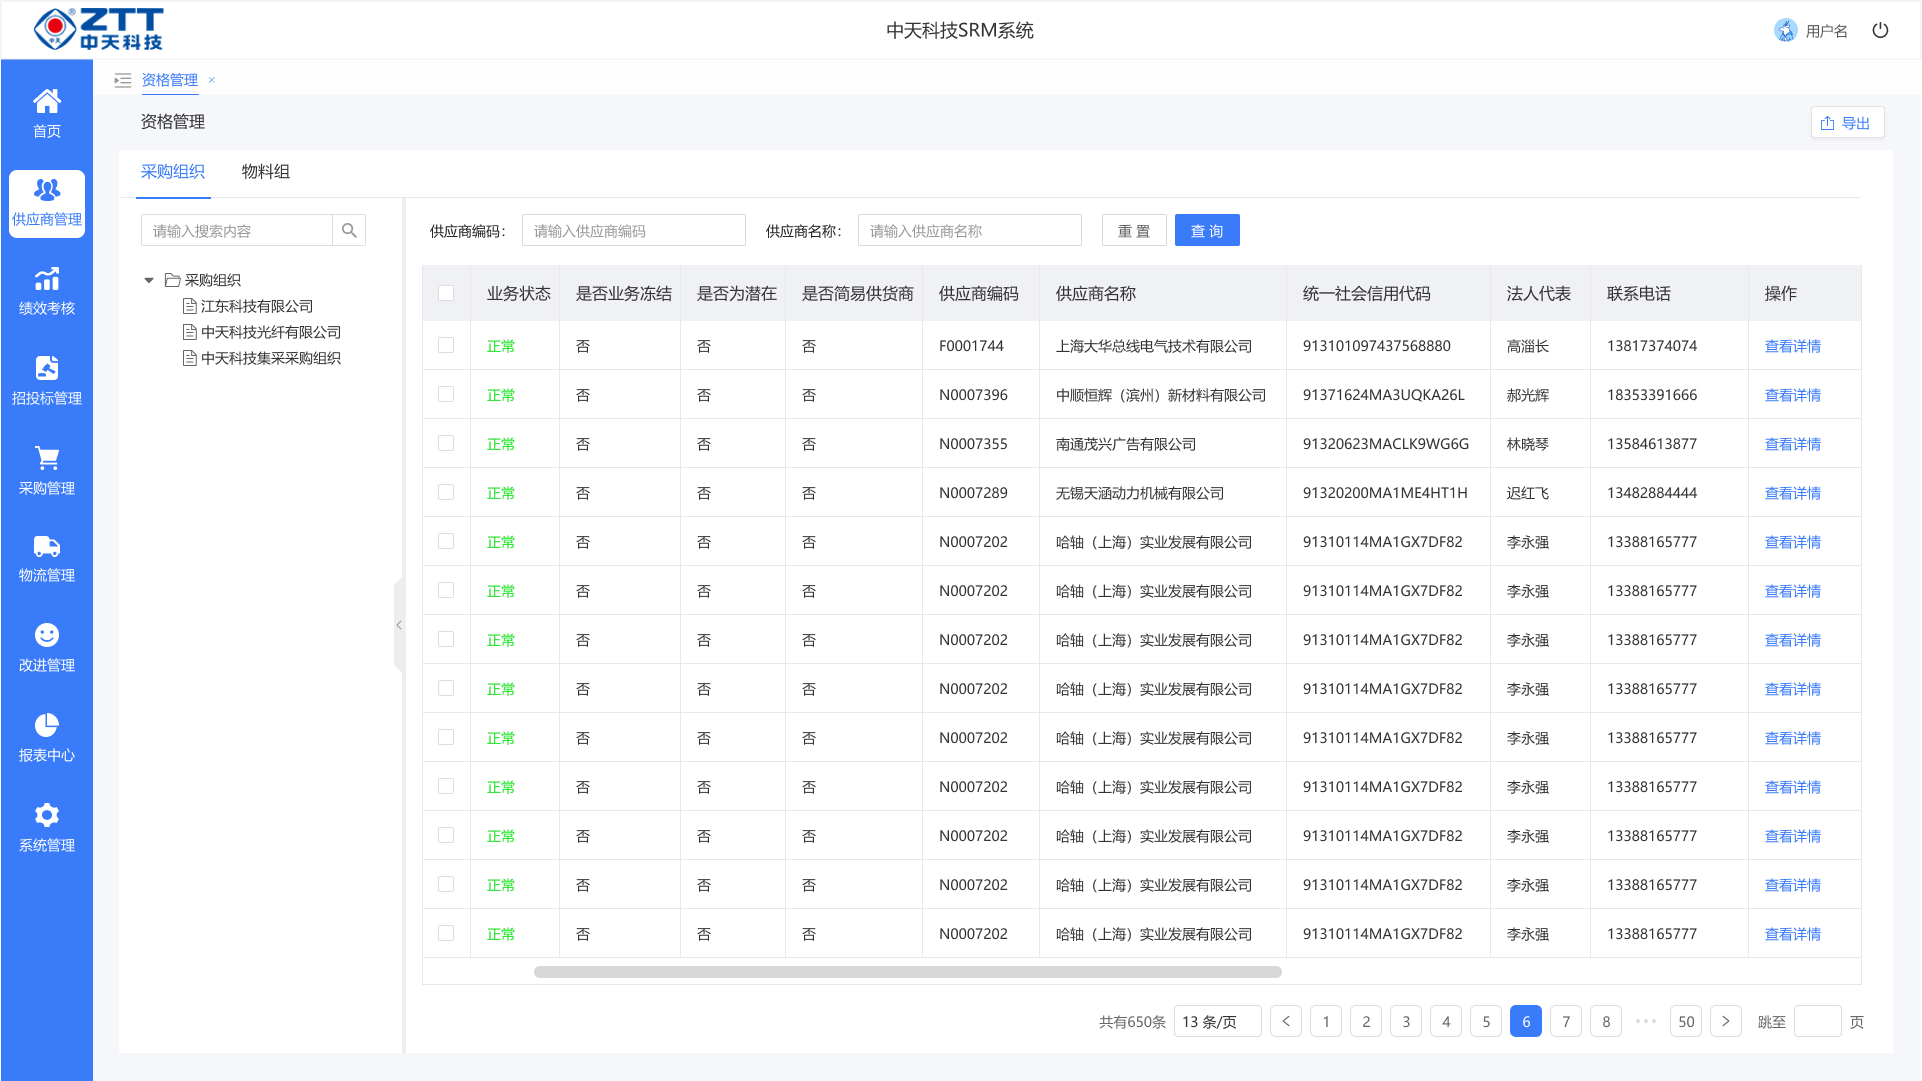Click the tree search magnifier icon
The image size is (1922, 1081).
point(349,230)
